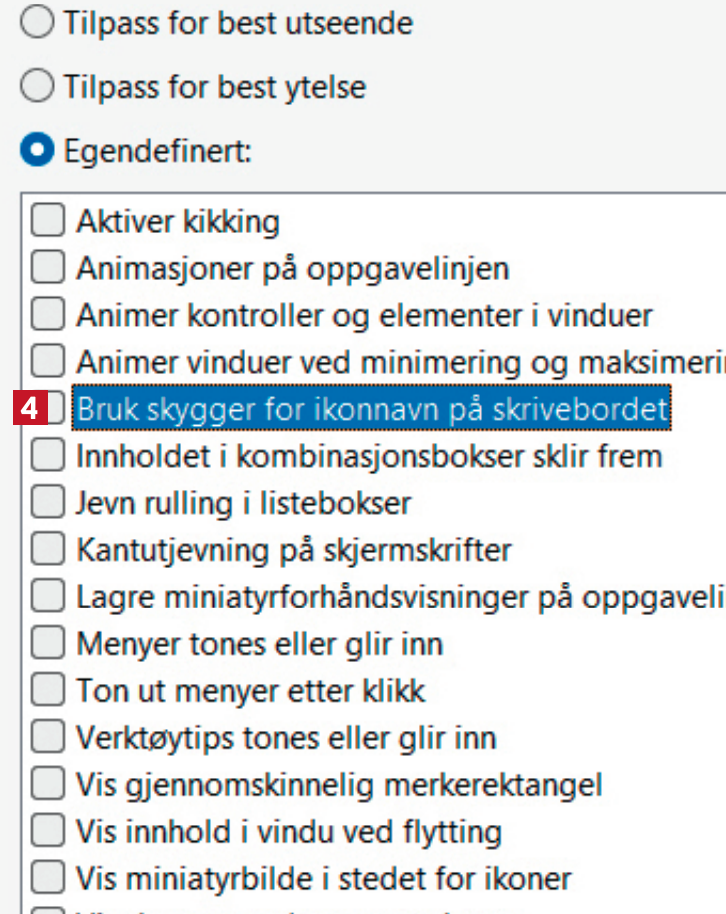Enable 'Kantutjevning på skjermskrifter'
This screenshot has width=726, height=914.
point(47,549)
